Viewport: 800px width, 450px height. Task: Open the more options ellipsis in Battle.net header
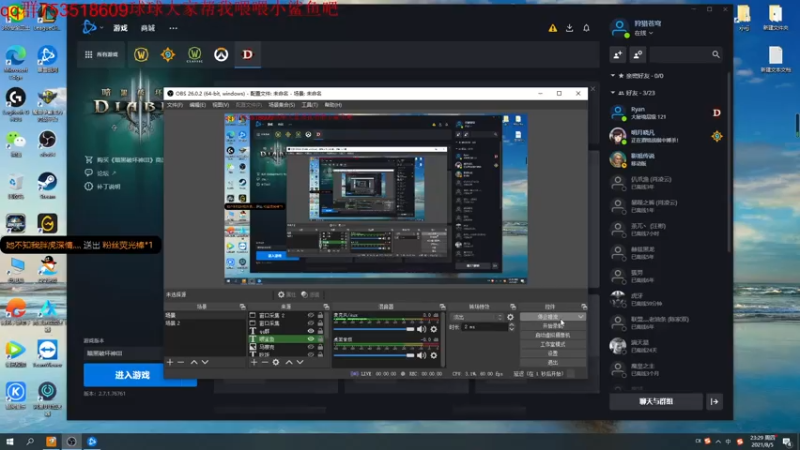[173, 28]
